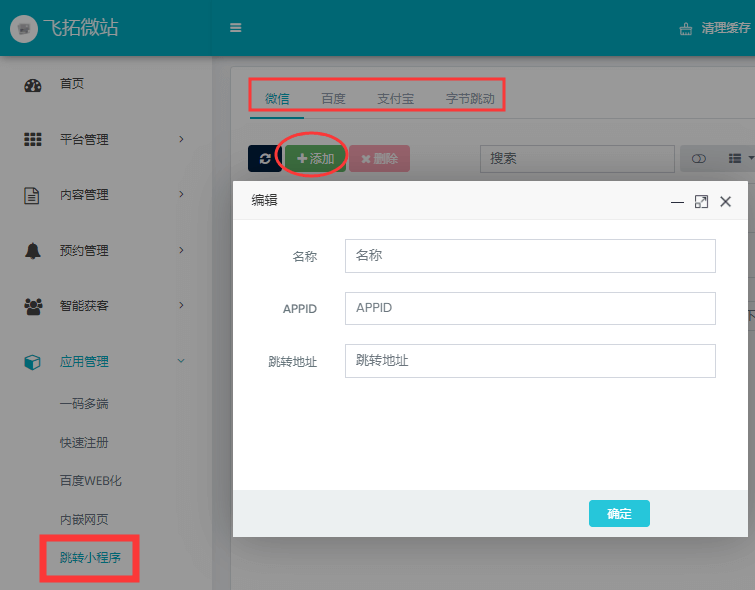The image size is (755, 590).
Task: Click the hamburger menu icon in header
Action: coord(235,28)
